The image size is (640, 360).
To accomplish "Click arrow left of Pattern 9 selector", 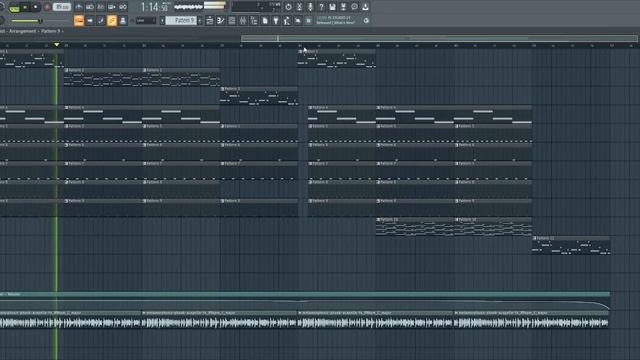I will [162, 20].
